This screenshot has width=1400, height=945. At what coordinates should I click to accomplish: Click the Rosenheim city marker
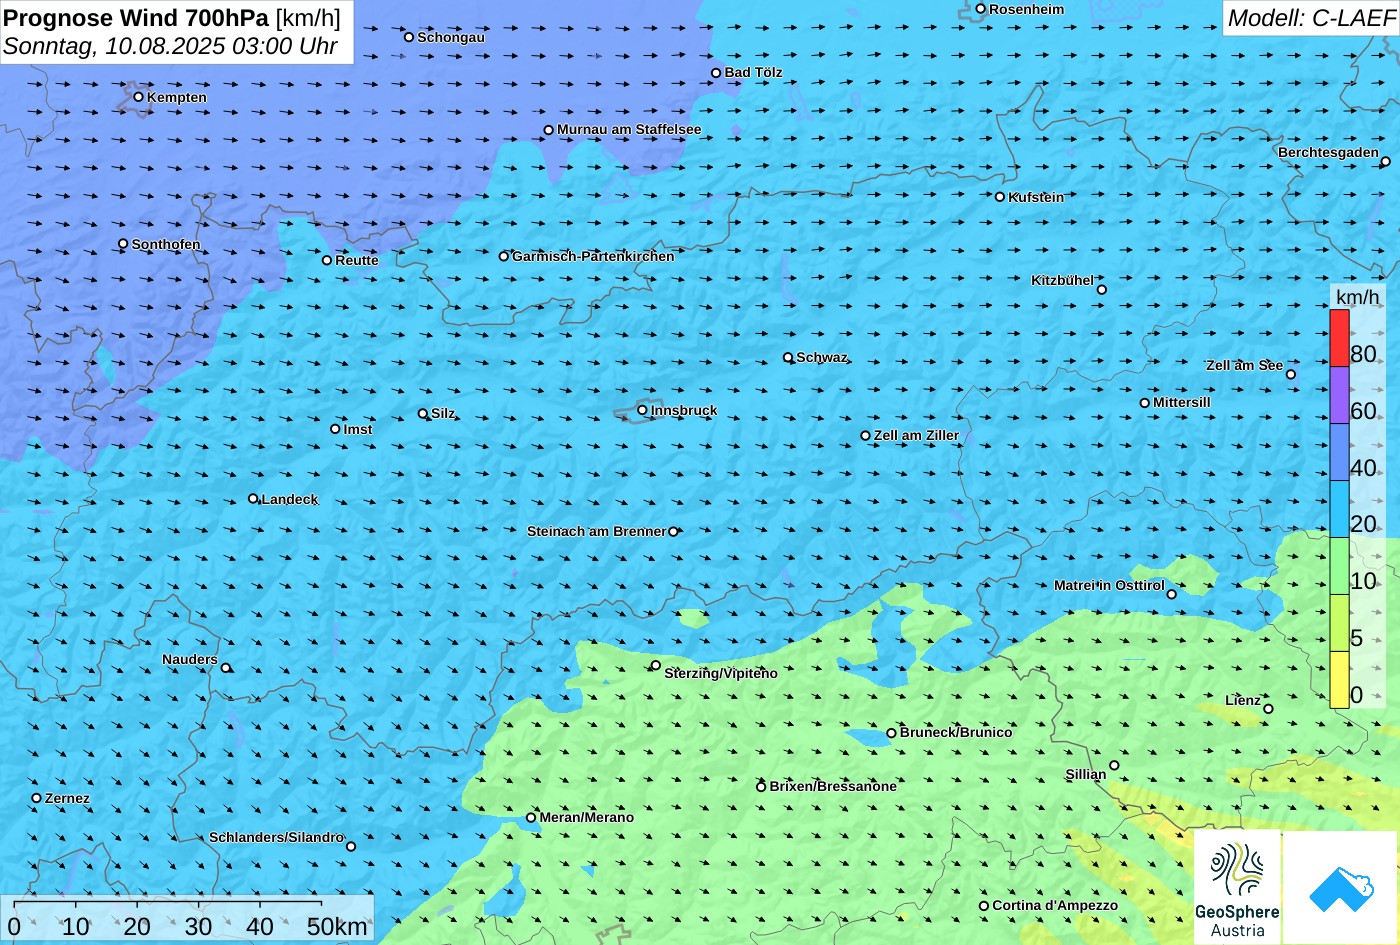(980, 9)
